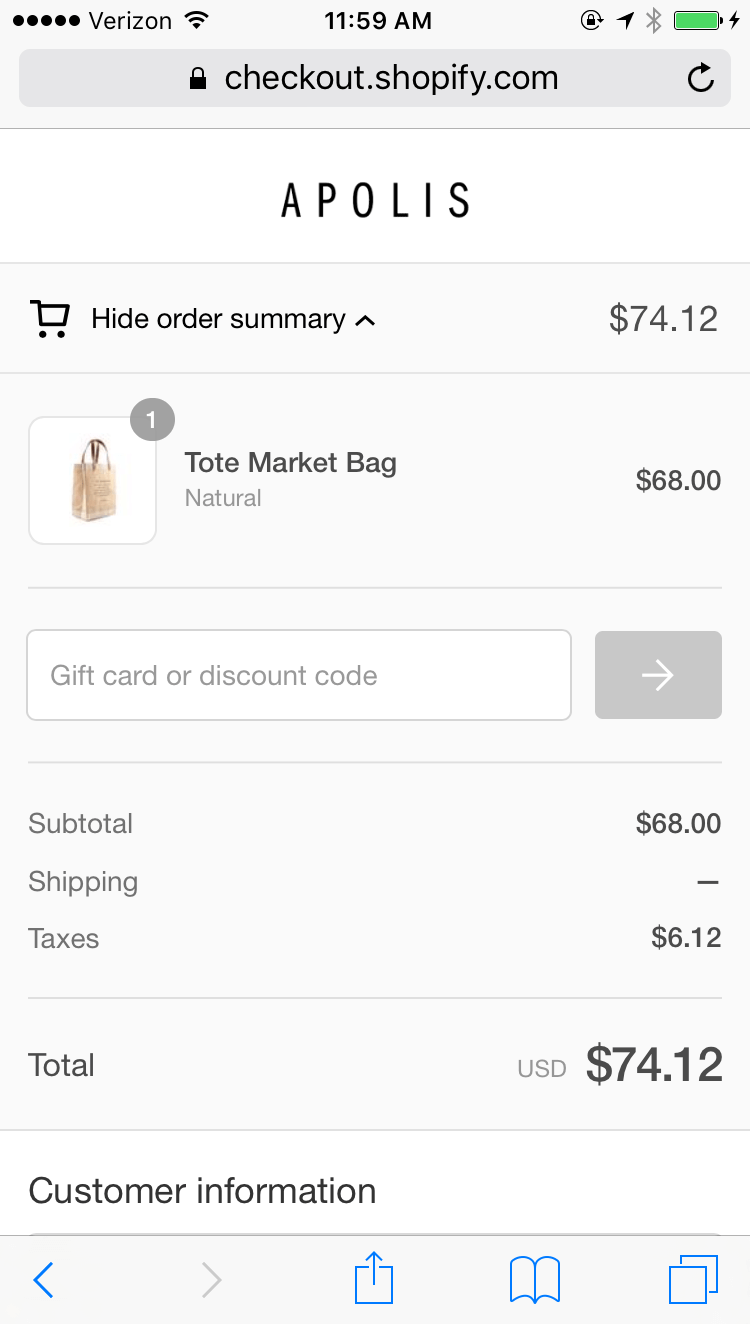Tap the Tote Market Bag product name
Screen dimensions: 750x1334
tap(290, 463)
